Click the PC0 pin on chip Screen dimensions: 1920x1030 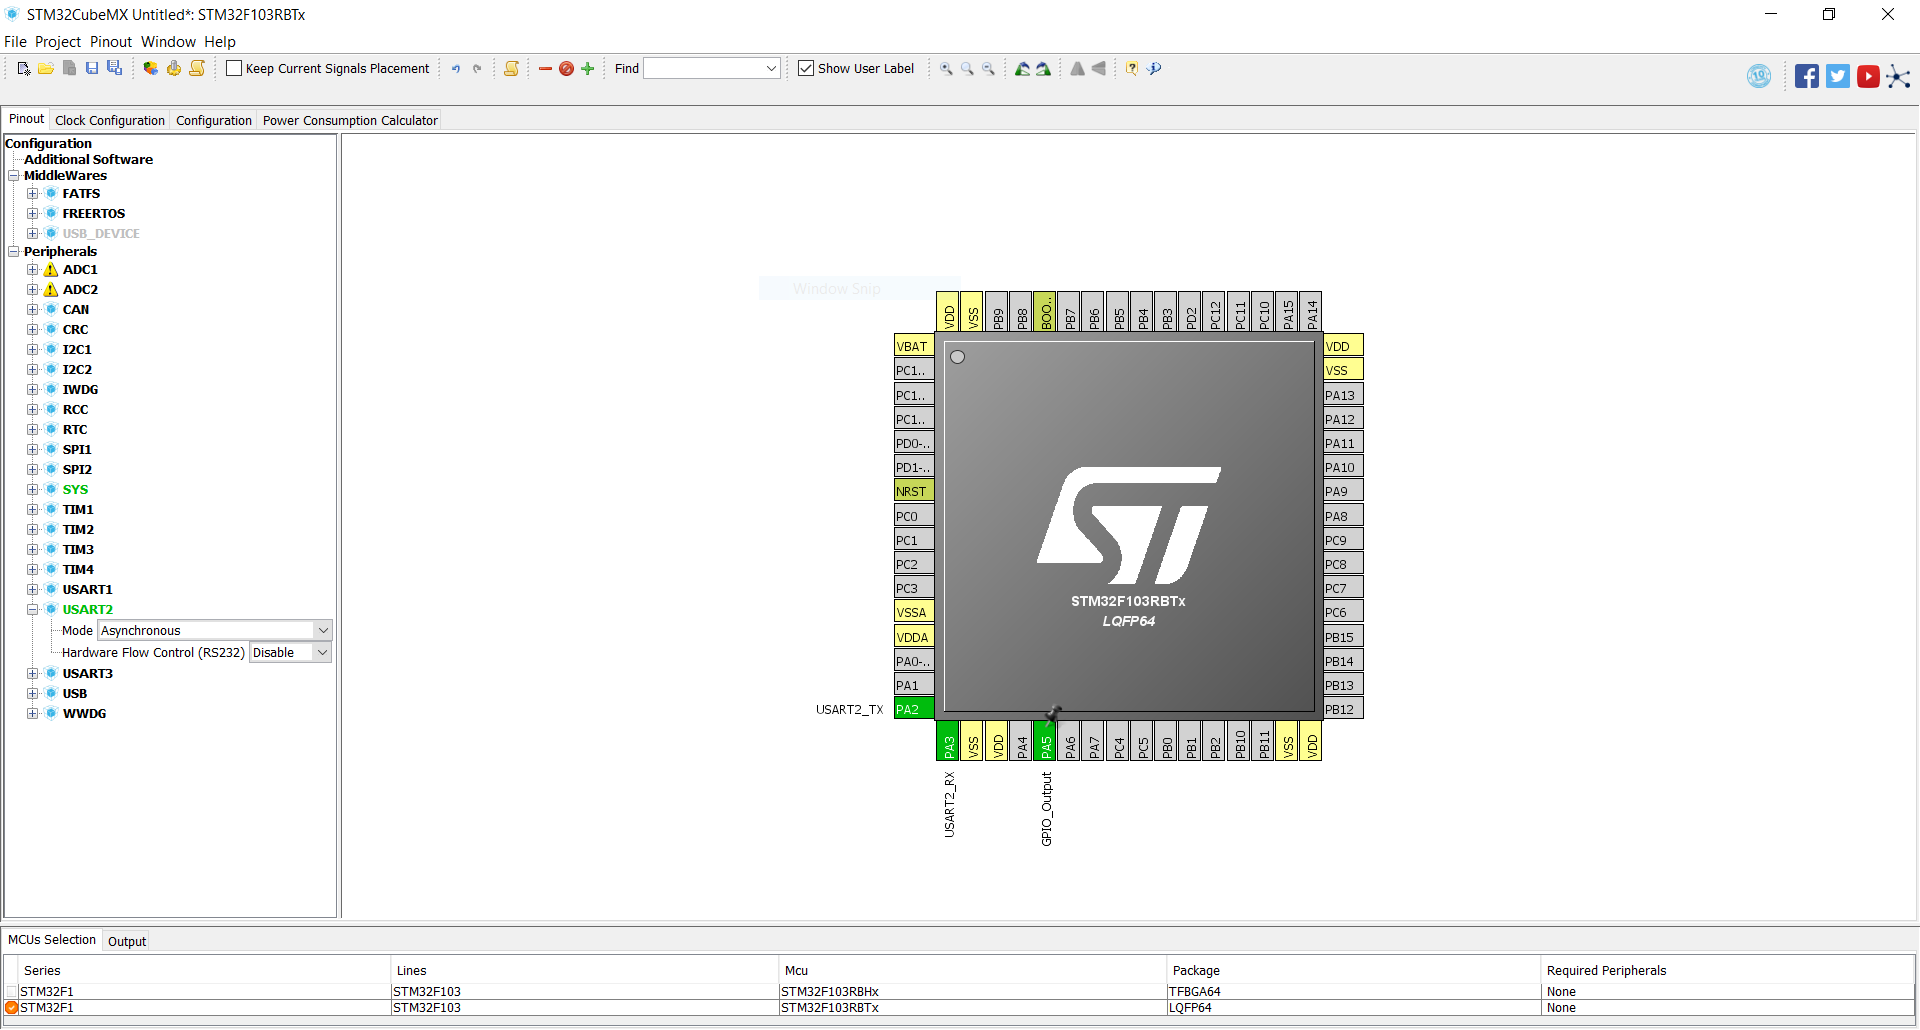click(x=914, y=516)
